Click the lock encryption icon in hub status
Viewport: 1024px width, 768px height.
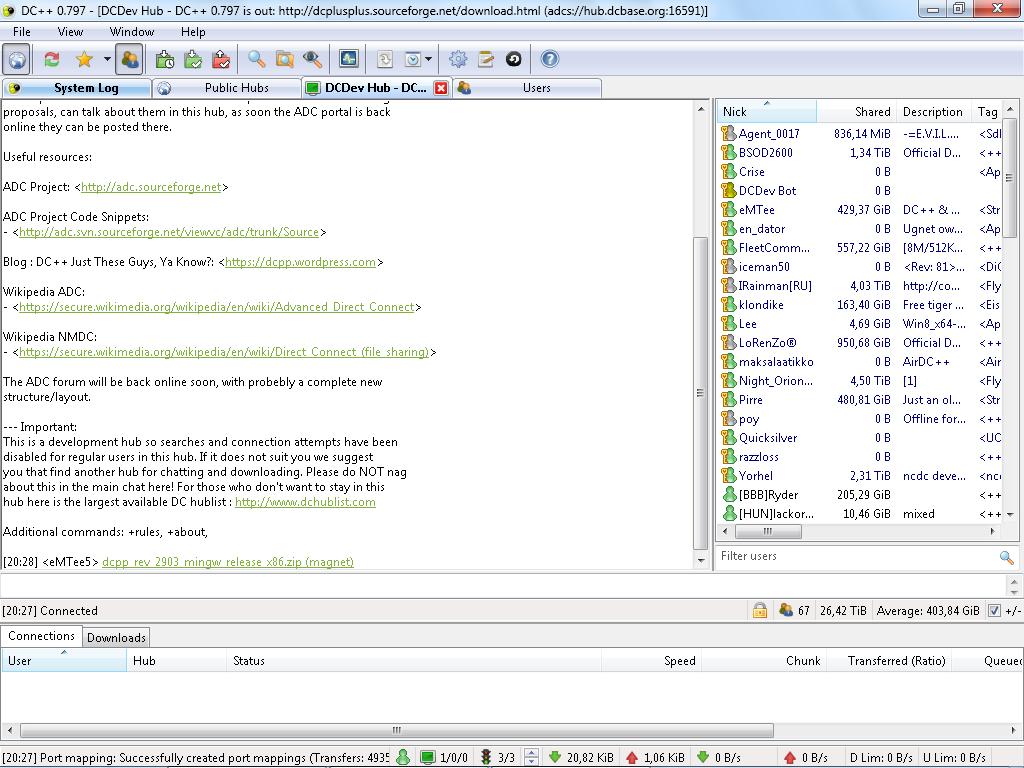(x=760, y=611)
